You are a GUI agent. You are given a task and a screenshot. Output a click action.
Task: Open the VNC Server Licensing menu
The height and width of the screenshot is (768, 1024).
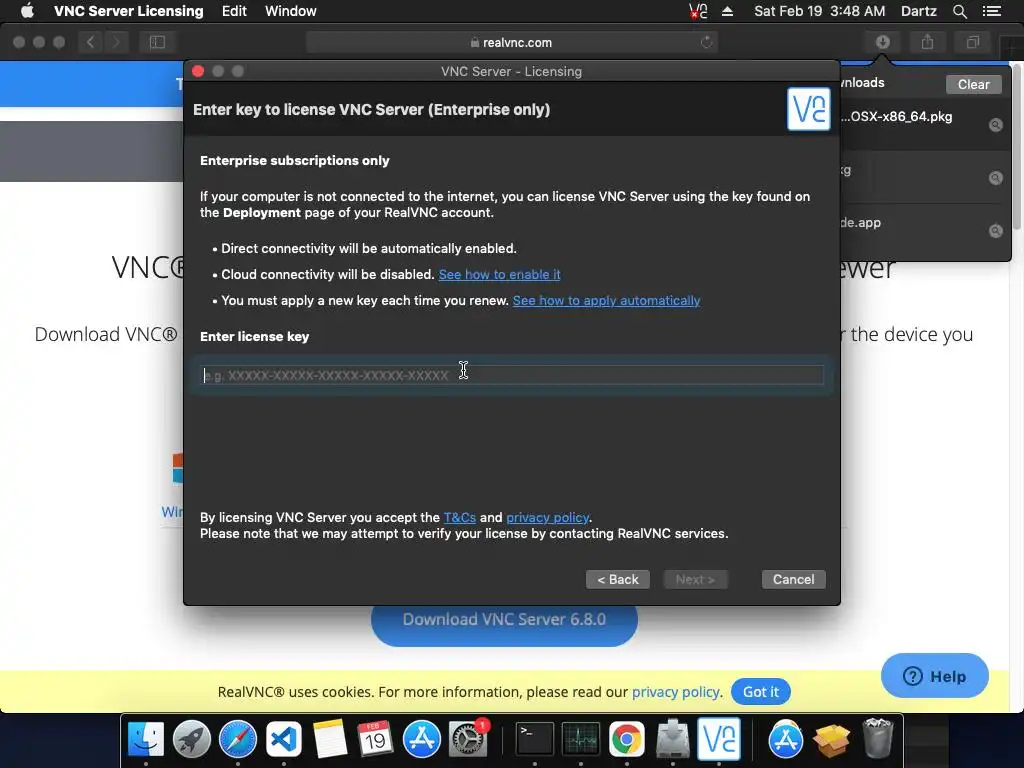coord(129,11)
